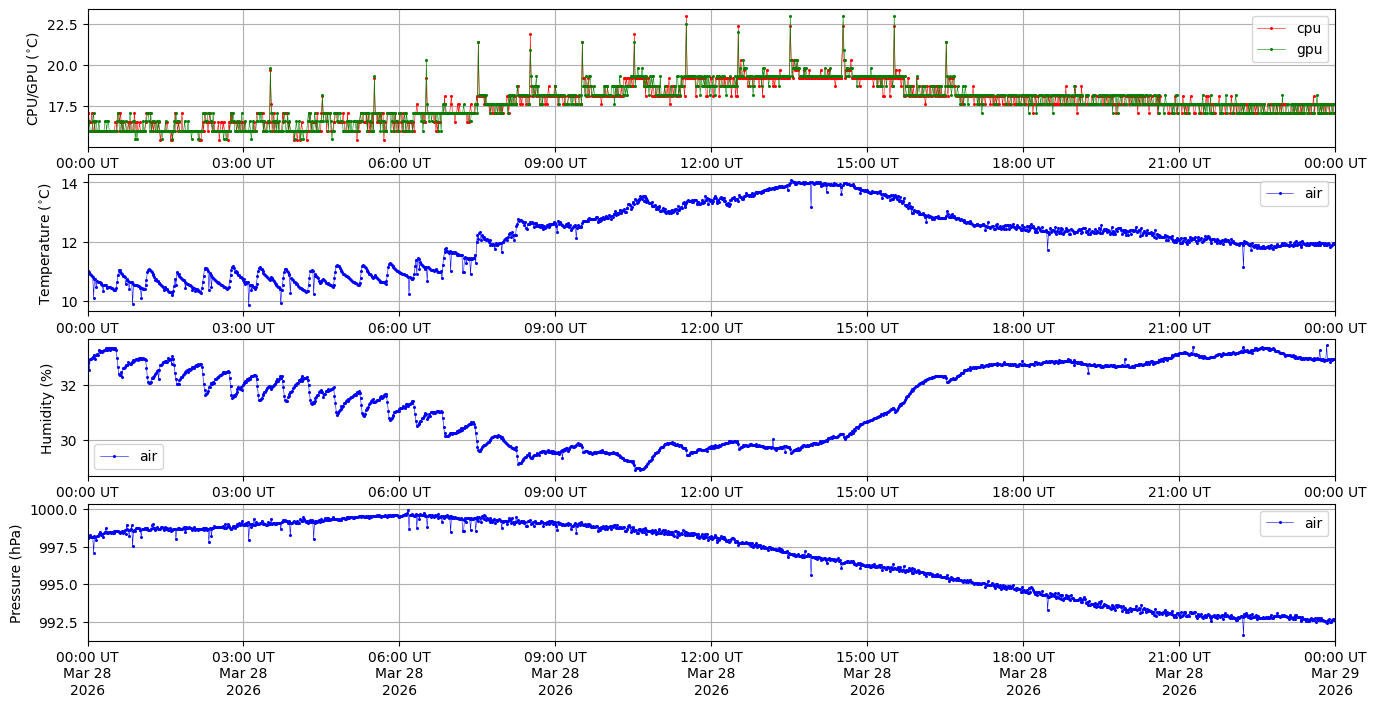Select the CPU/GPU (°C) y-axis label
Viewport: 1376px width, 707px height.
coord(32,79)
